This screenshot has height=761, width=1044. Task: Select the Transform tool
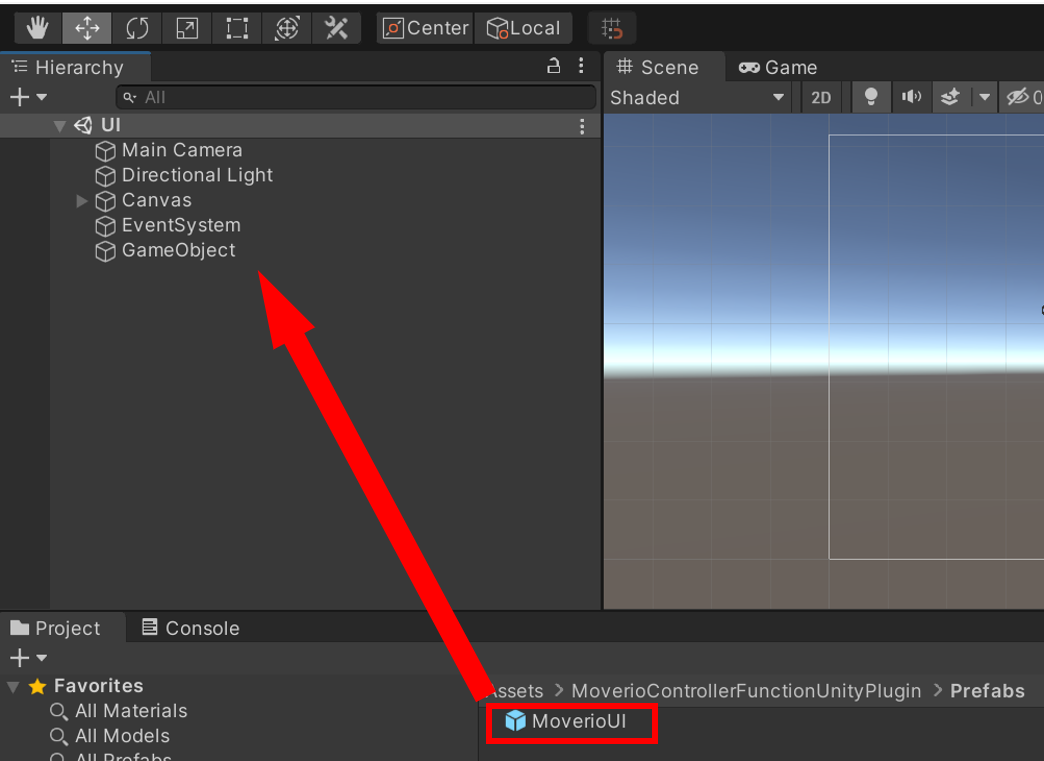(x=286, y=28)
